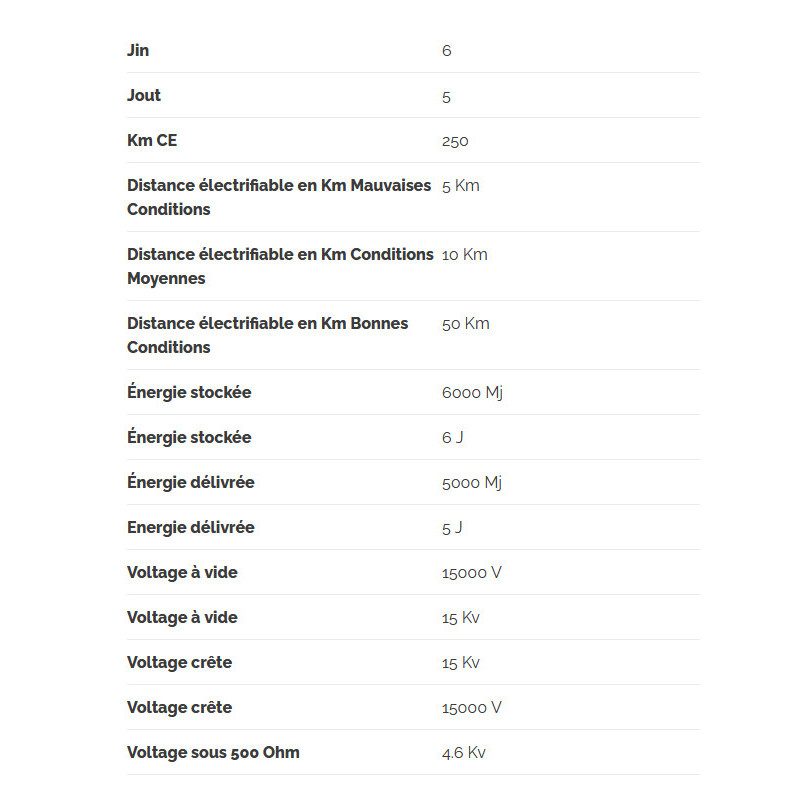Click the Jin row label
The width and height of the screenshot is (800, 800).
pyautogui.click(x=138, y=51)
